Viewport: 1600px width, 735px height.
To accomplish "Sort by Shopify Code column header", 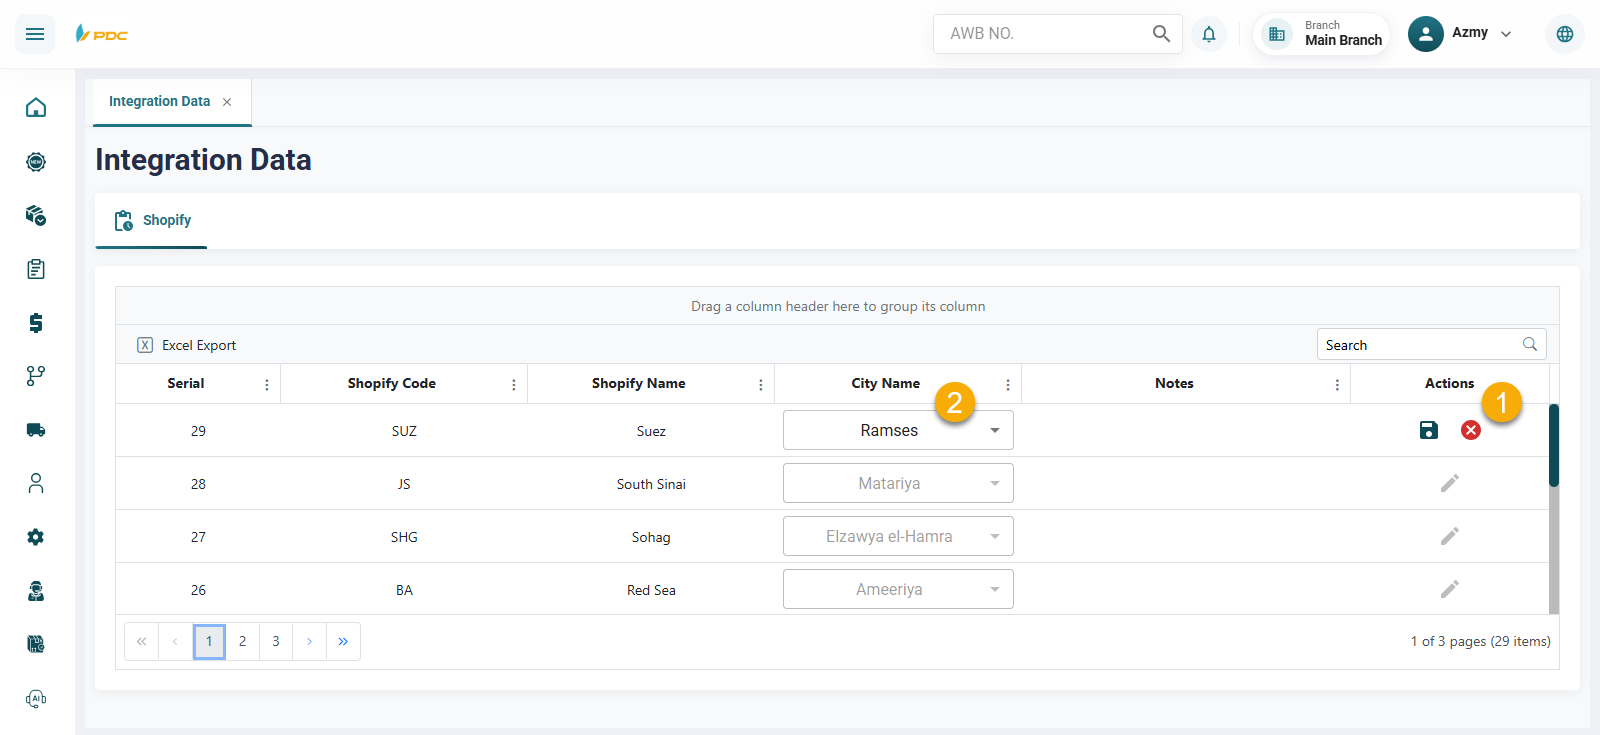I will pyautogui.click(x=392, y=383).
